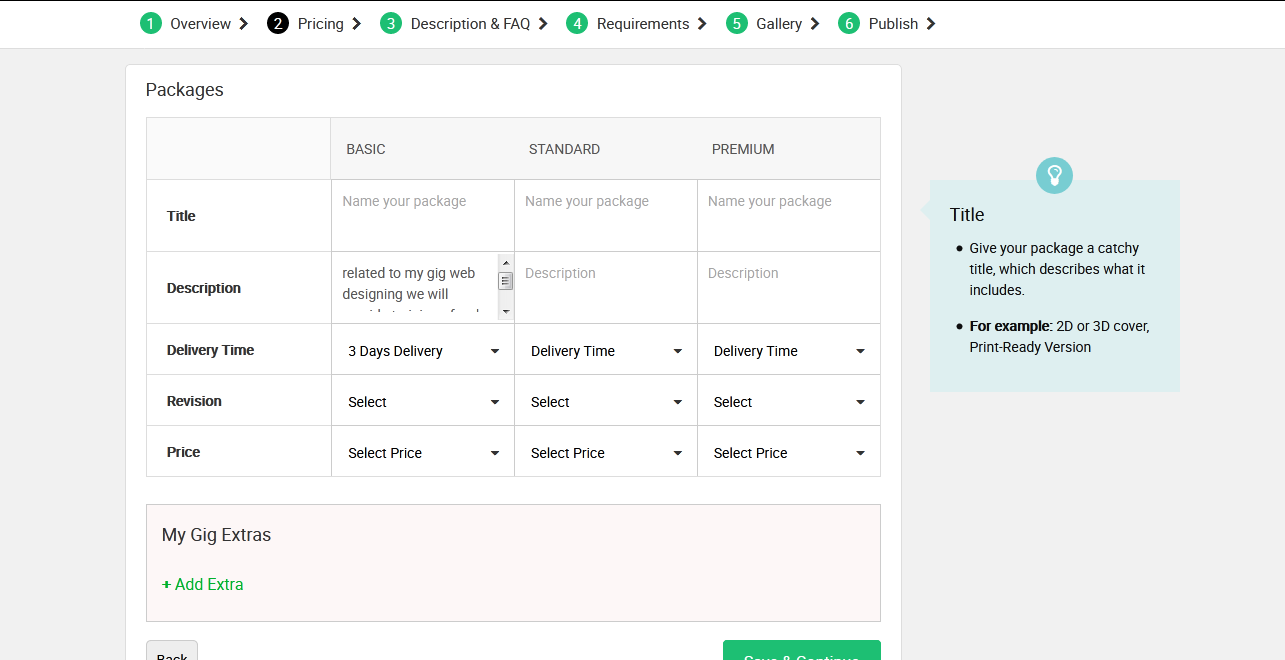The height and width of the screenshot is (660, 1285).
Task: Click the Save & Continue button
Action: (801, 652)
